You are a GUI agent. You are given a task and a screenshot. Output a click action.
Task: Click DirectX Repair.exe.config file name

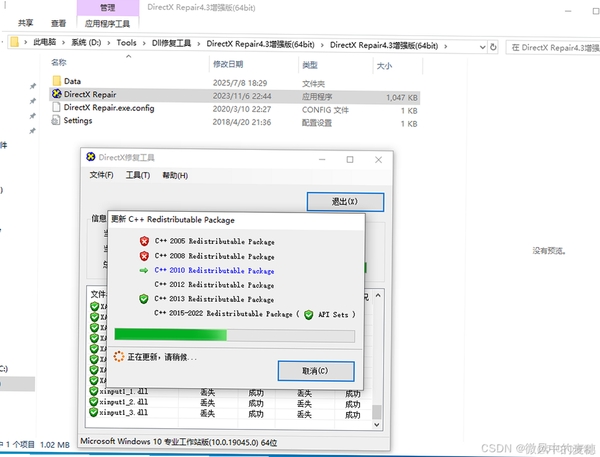tap(109, 108)
